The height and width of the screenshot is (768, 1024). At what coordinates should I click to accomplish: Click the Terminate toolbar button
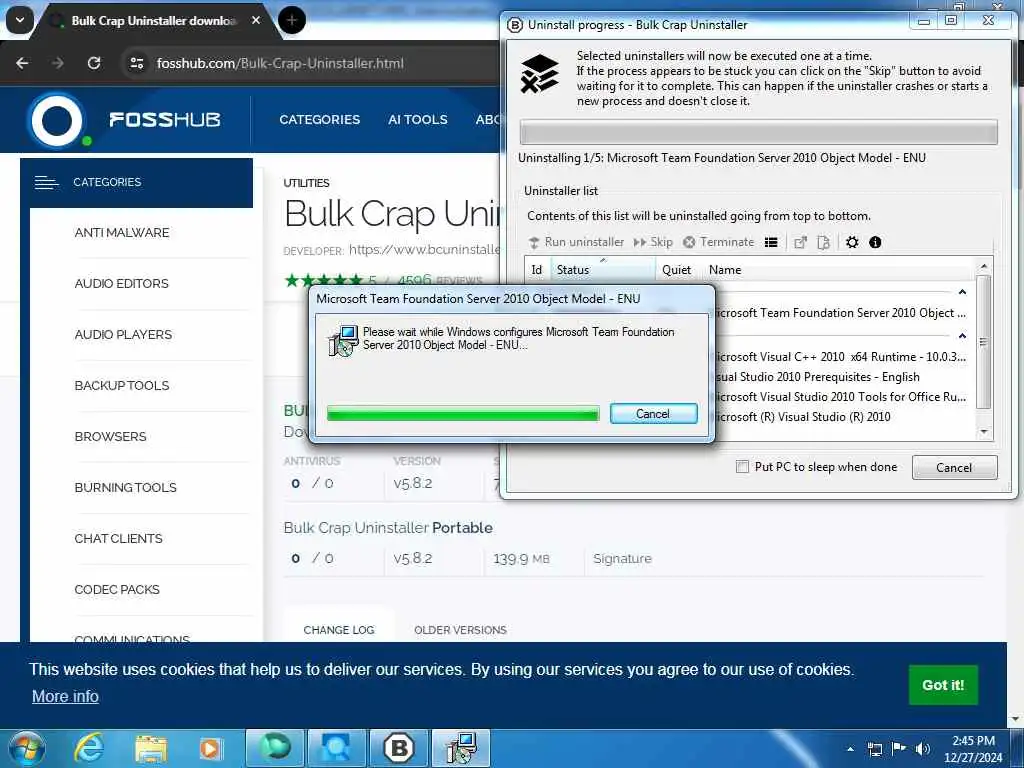pyautogui.click(x=718, y=242)
